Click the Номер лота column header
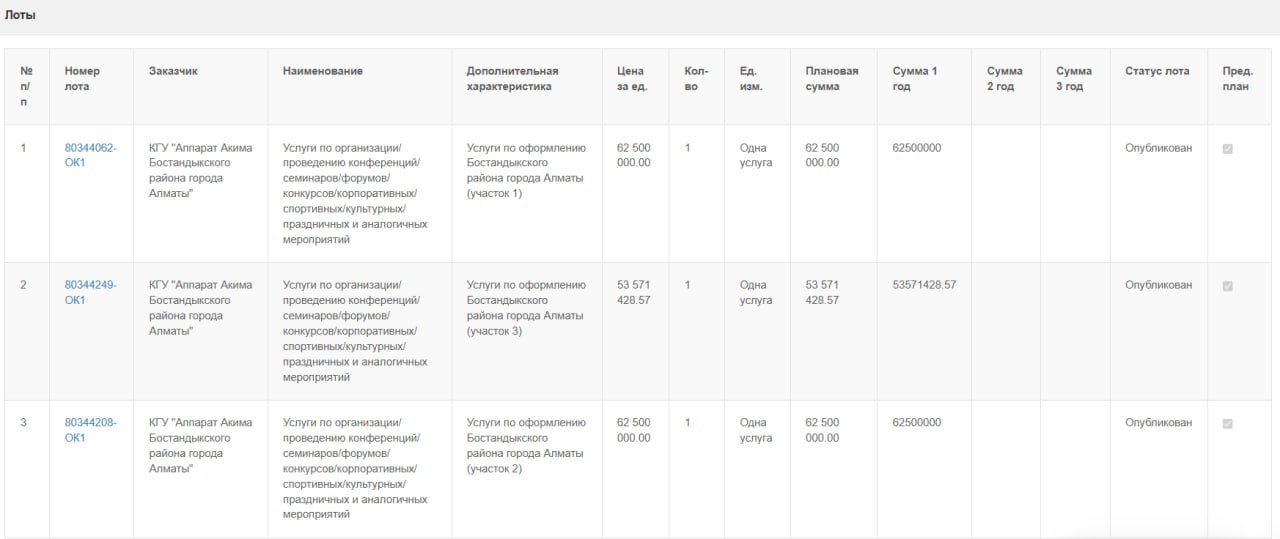 point(83,79)
